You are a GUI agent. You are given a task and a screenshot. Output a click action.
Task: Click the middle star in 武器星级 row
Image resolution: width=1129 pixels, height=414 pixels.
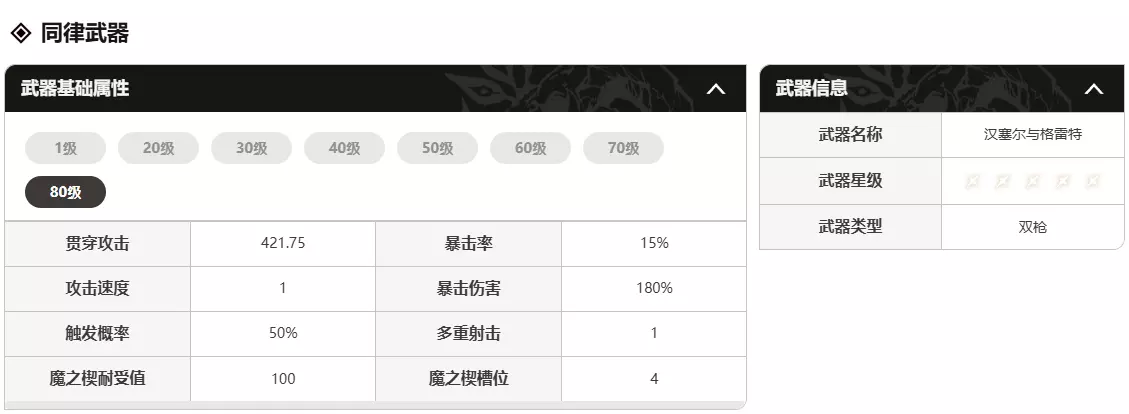pos(1033,181)
